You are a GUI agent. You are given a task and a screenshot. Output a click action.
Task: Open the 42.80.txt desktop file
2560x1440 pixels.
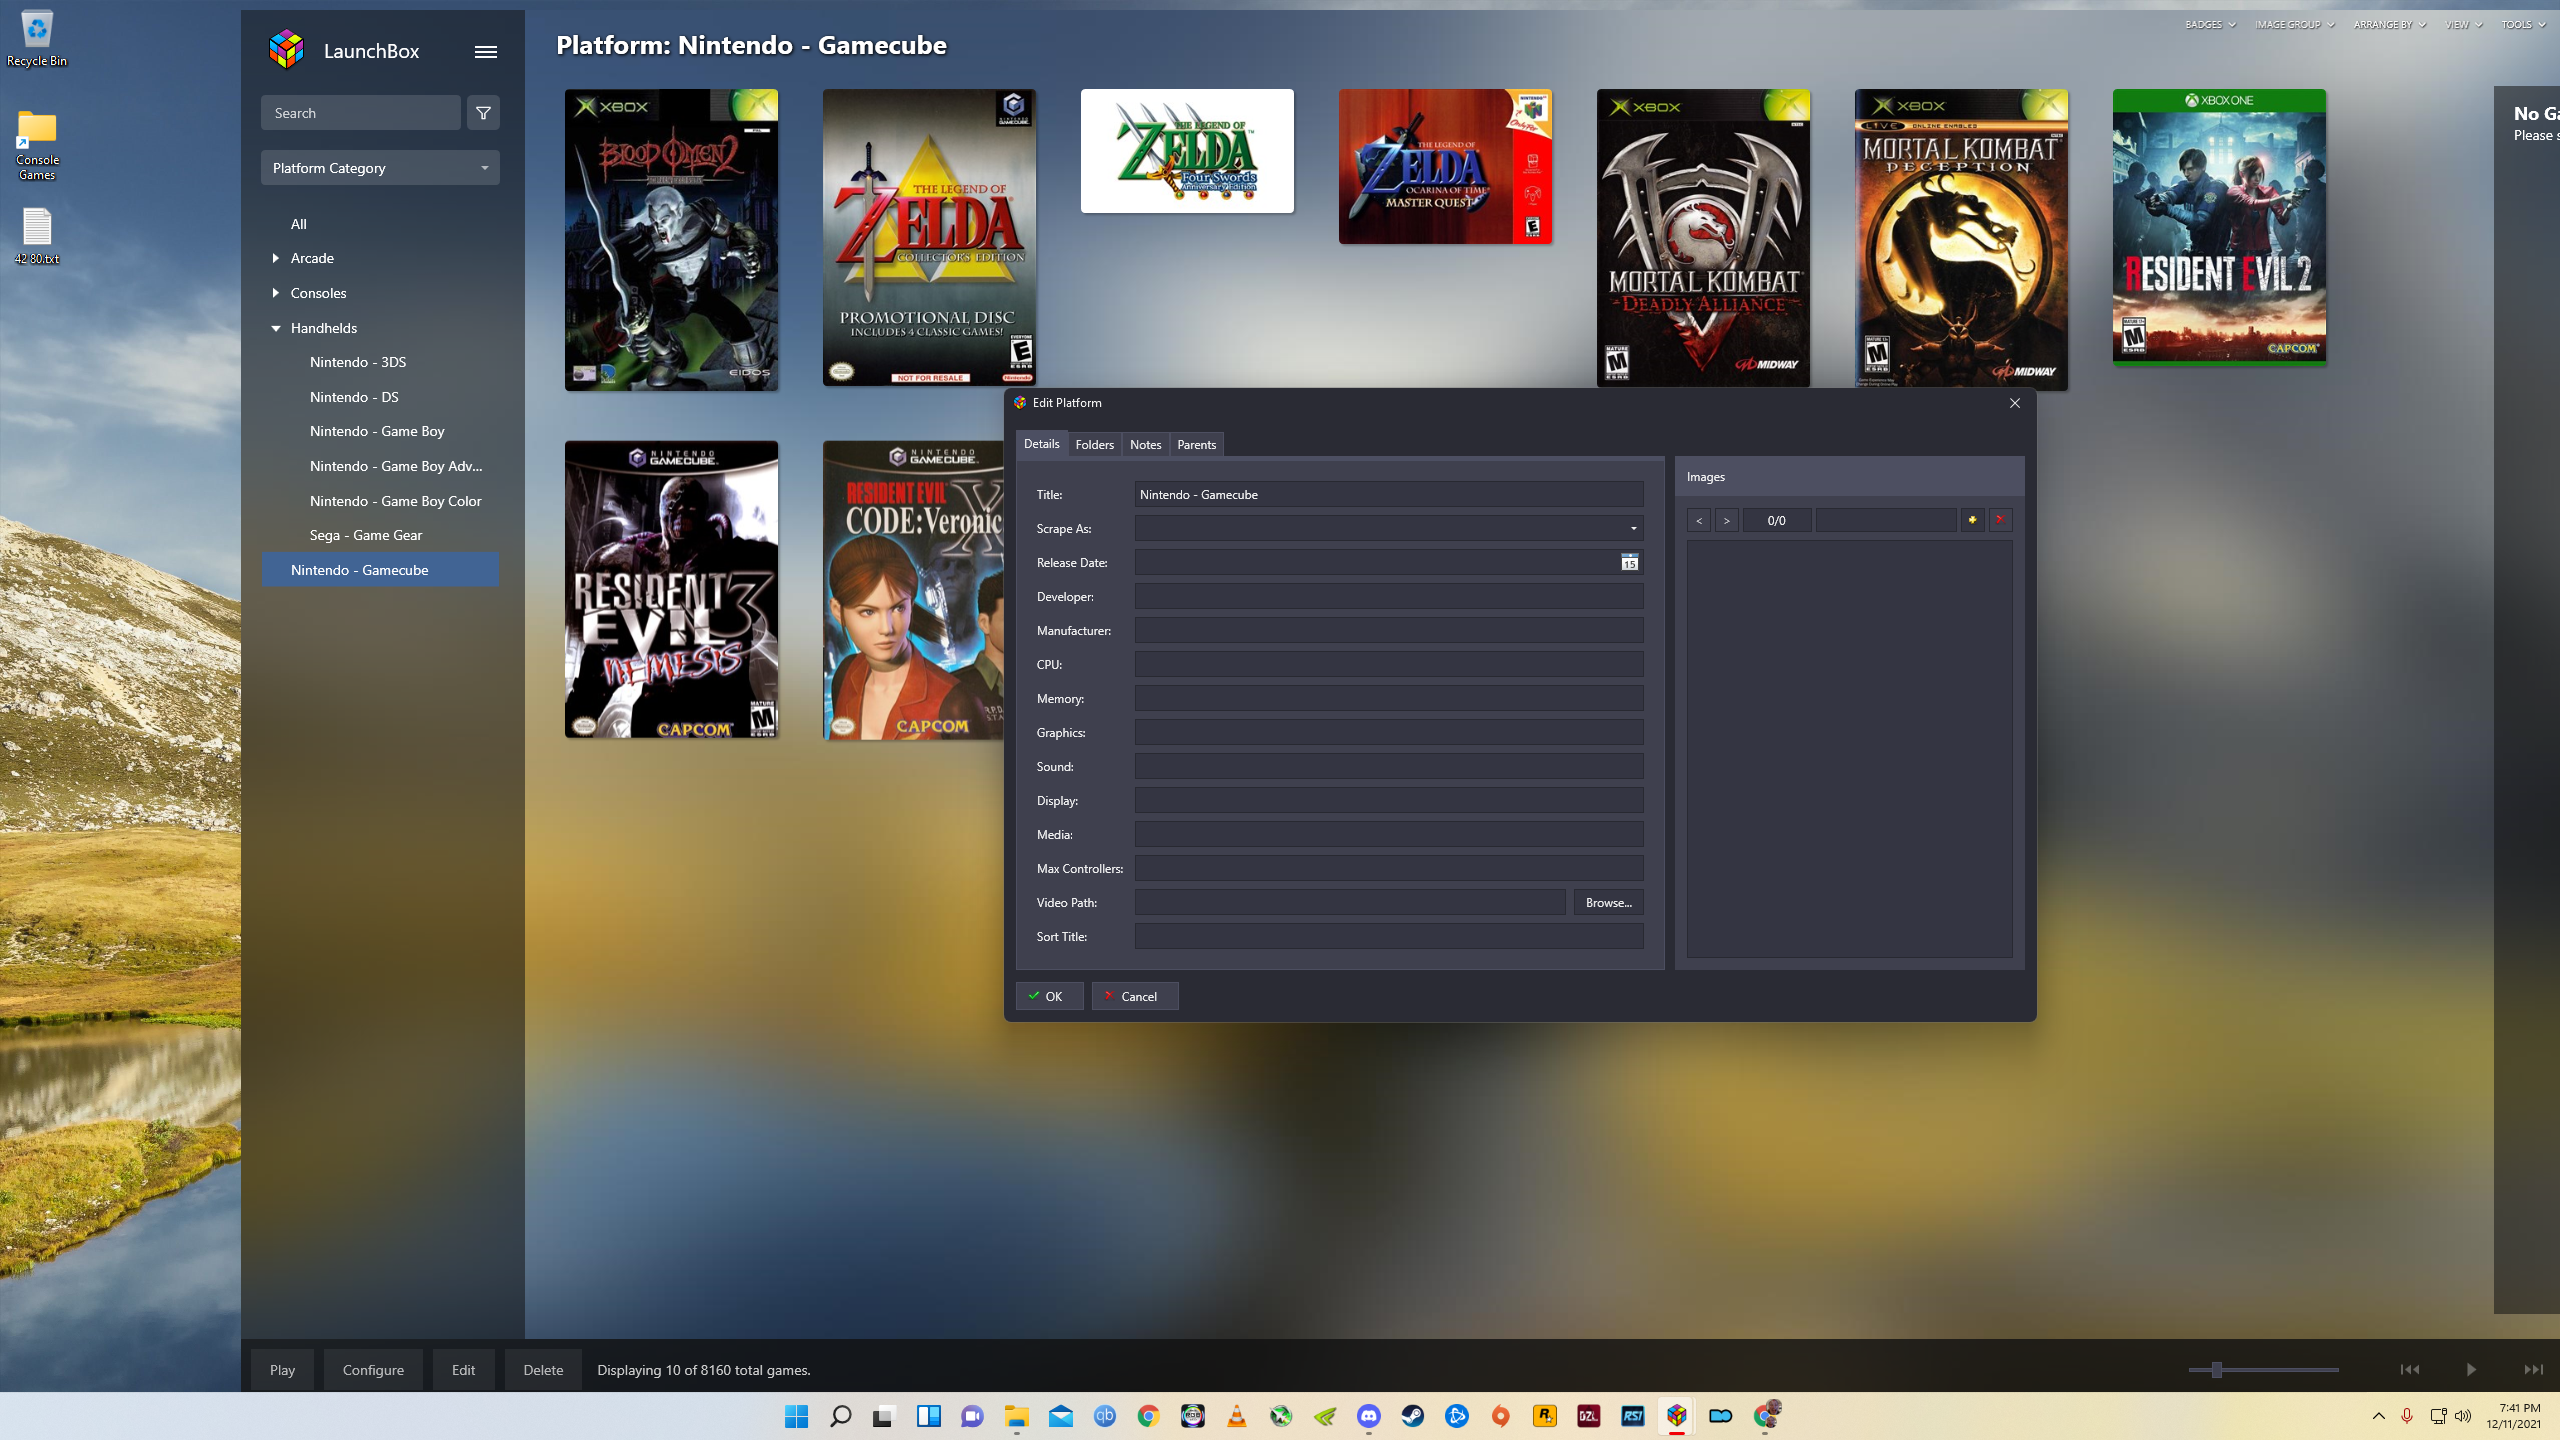37,236
